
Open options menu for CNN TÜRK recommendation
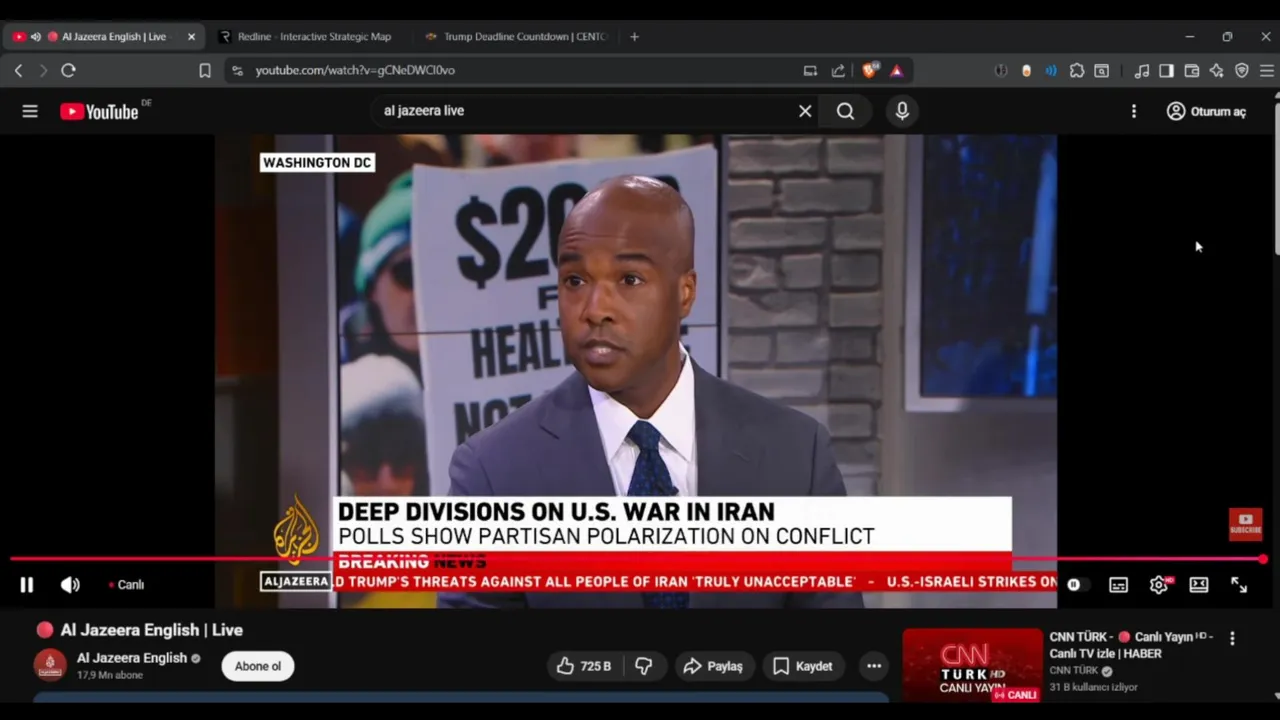1232,638
